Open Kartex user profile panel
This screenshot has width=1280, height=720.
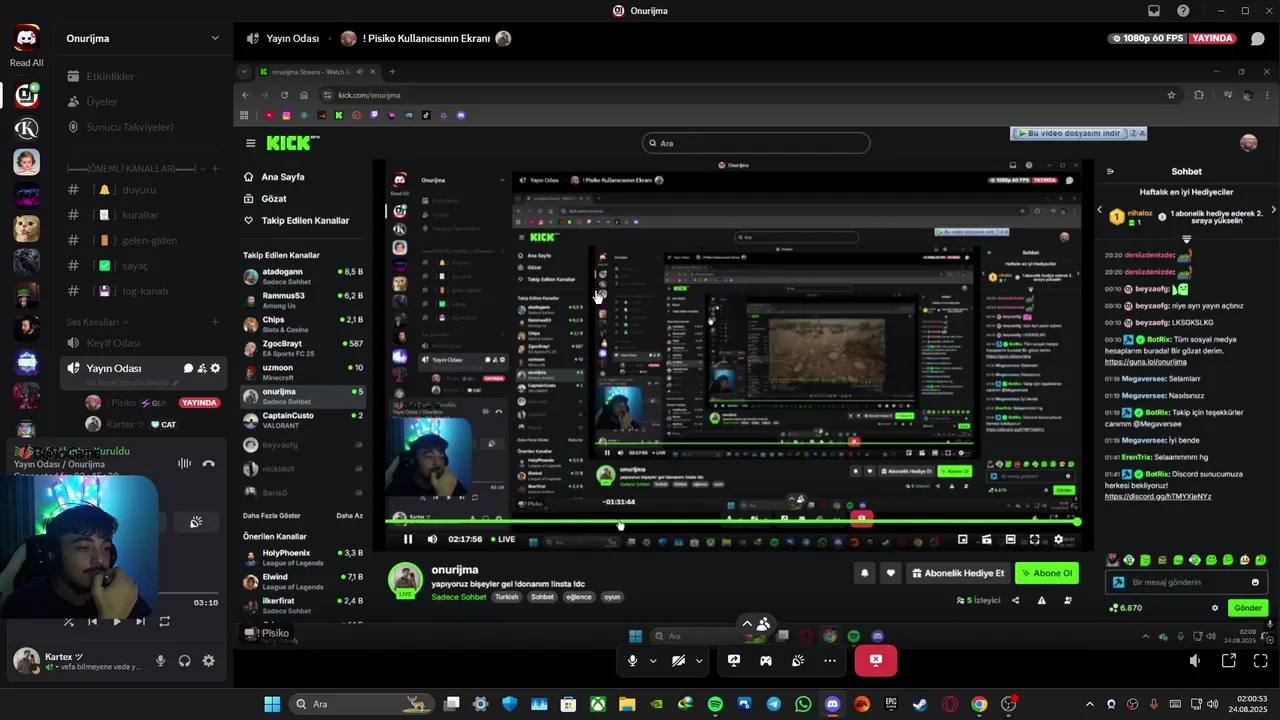pos(76,661)
